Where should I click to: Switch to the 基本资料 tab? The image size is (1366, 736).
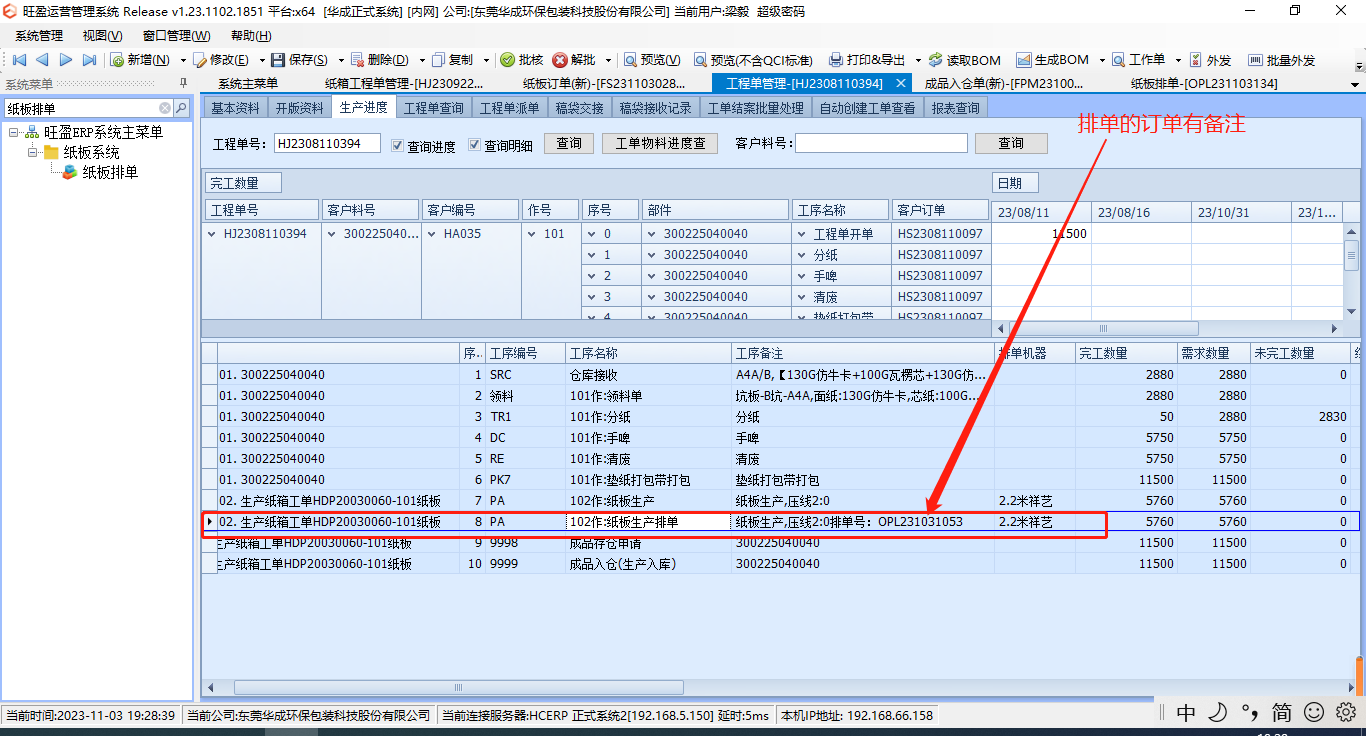pos(235,107)
